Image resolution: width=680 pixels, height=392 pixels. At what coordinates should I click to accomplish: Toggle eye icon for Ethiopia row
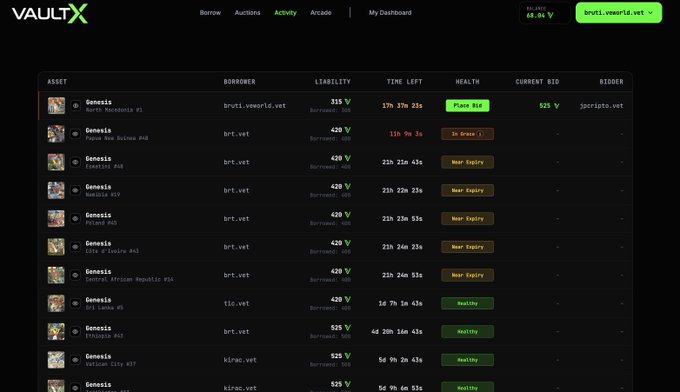coord(75,332)
